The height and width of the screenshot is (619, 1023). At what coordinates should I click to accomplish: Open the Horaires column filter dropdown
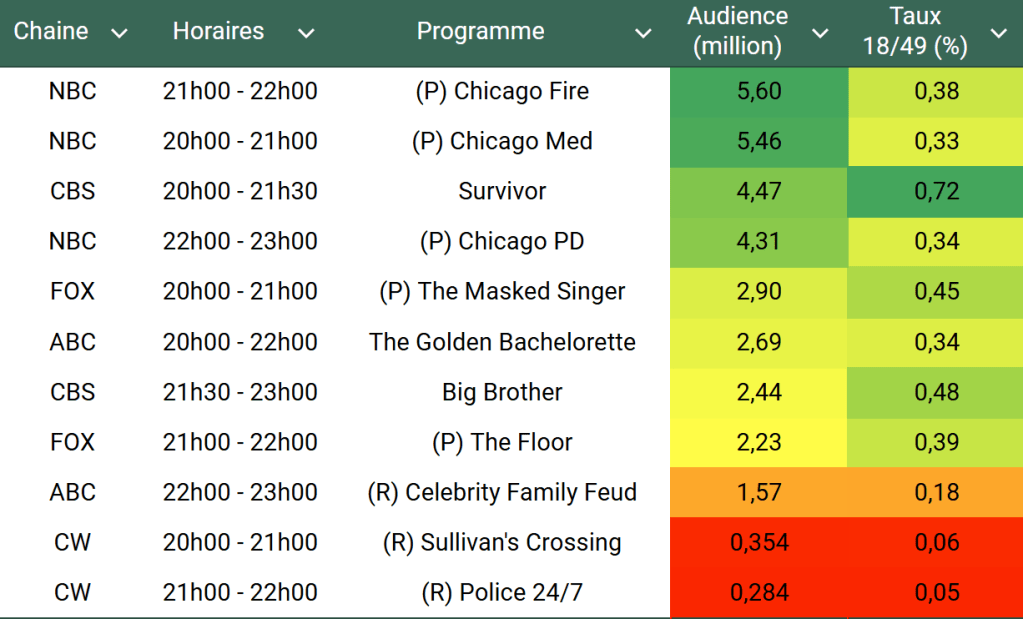306,33
